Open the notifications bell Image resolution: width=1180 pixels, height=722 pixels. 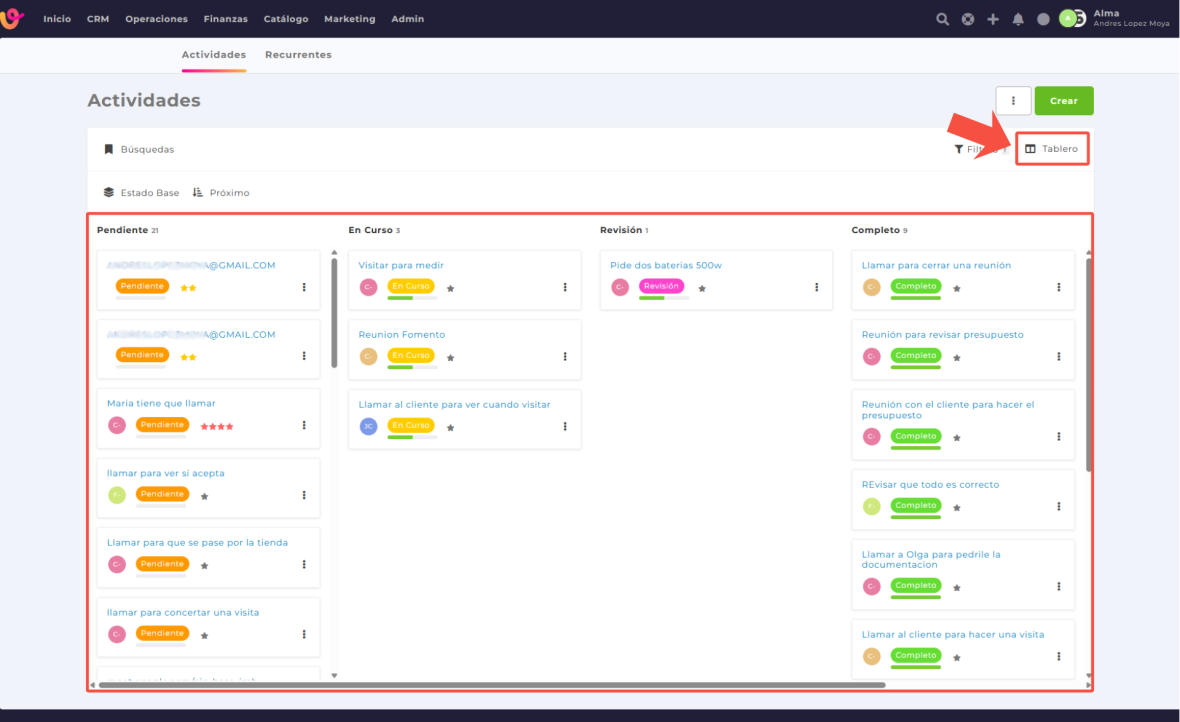point(1018,19)
